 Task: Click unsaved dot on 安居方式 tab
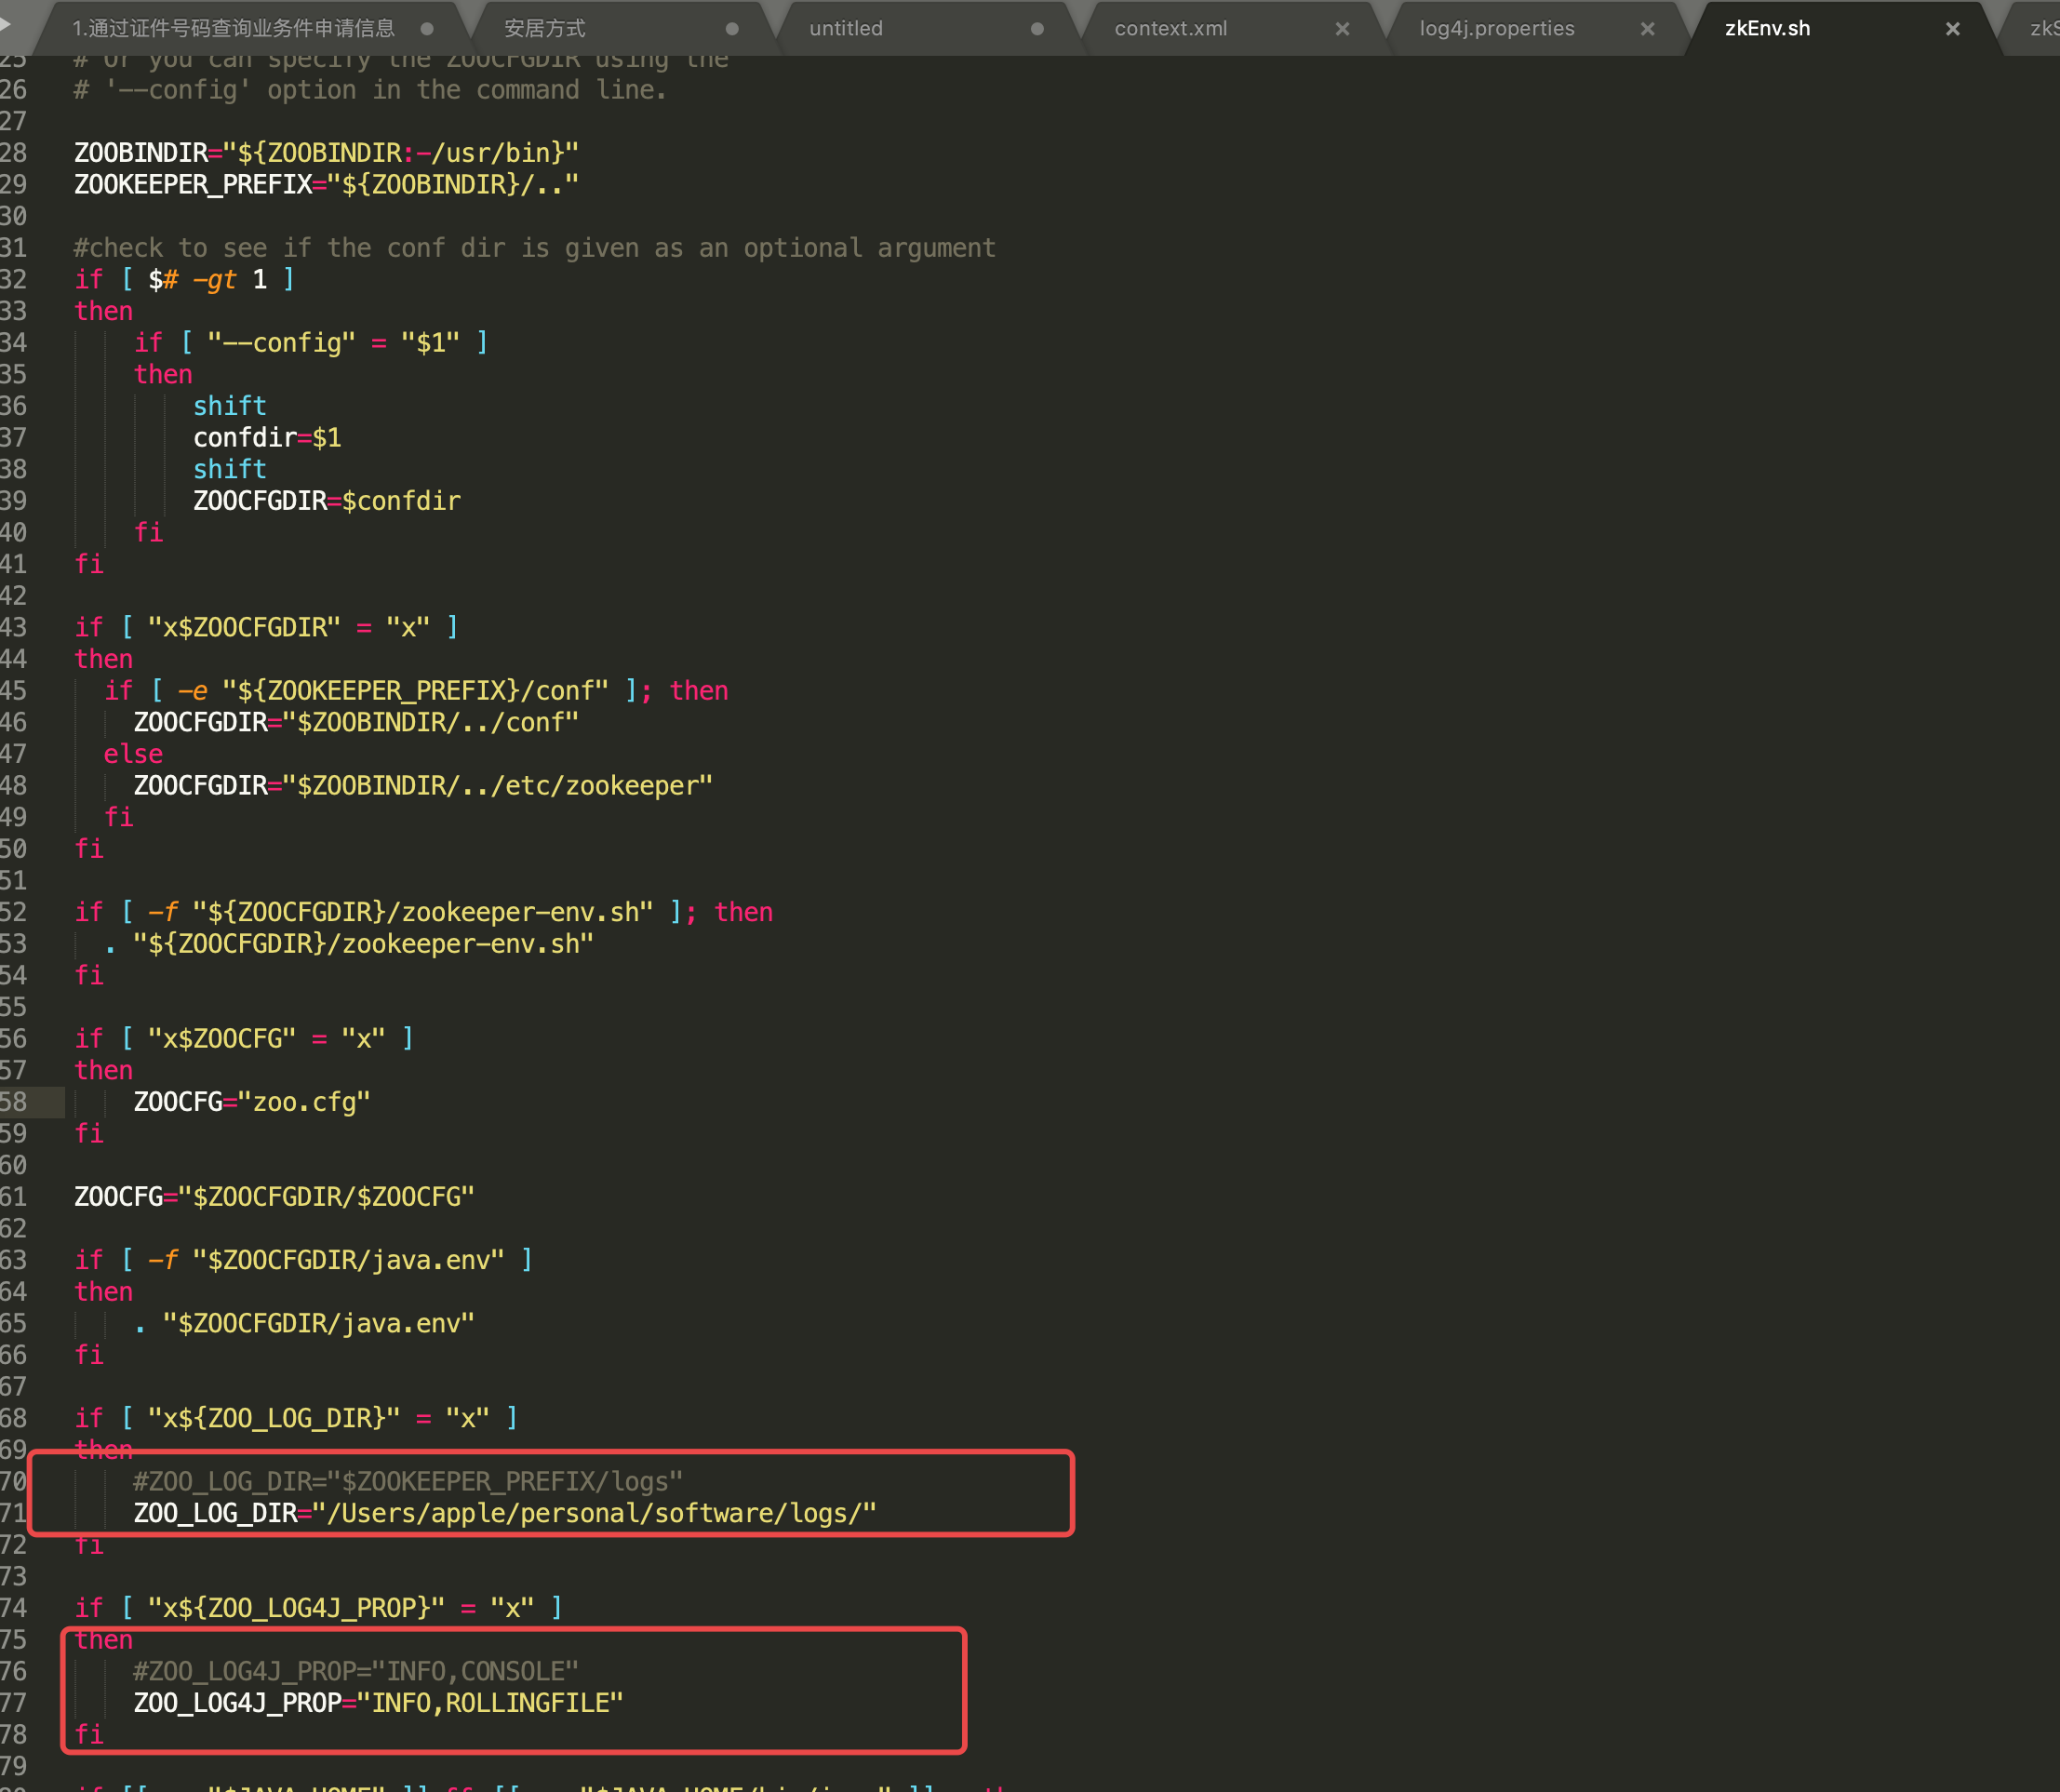point(732,29)
